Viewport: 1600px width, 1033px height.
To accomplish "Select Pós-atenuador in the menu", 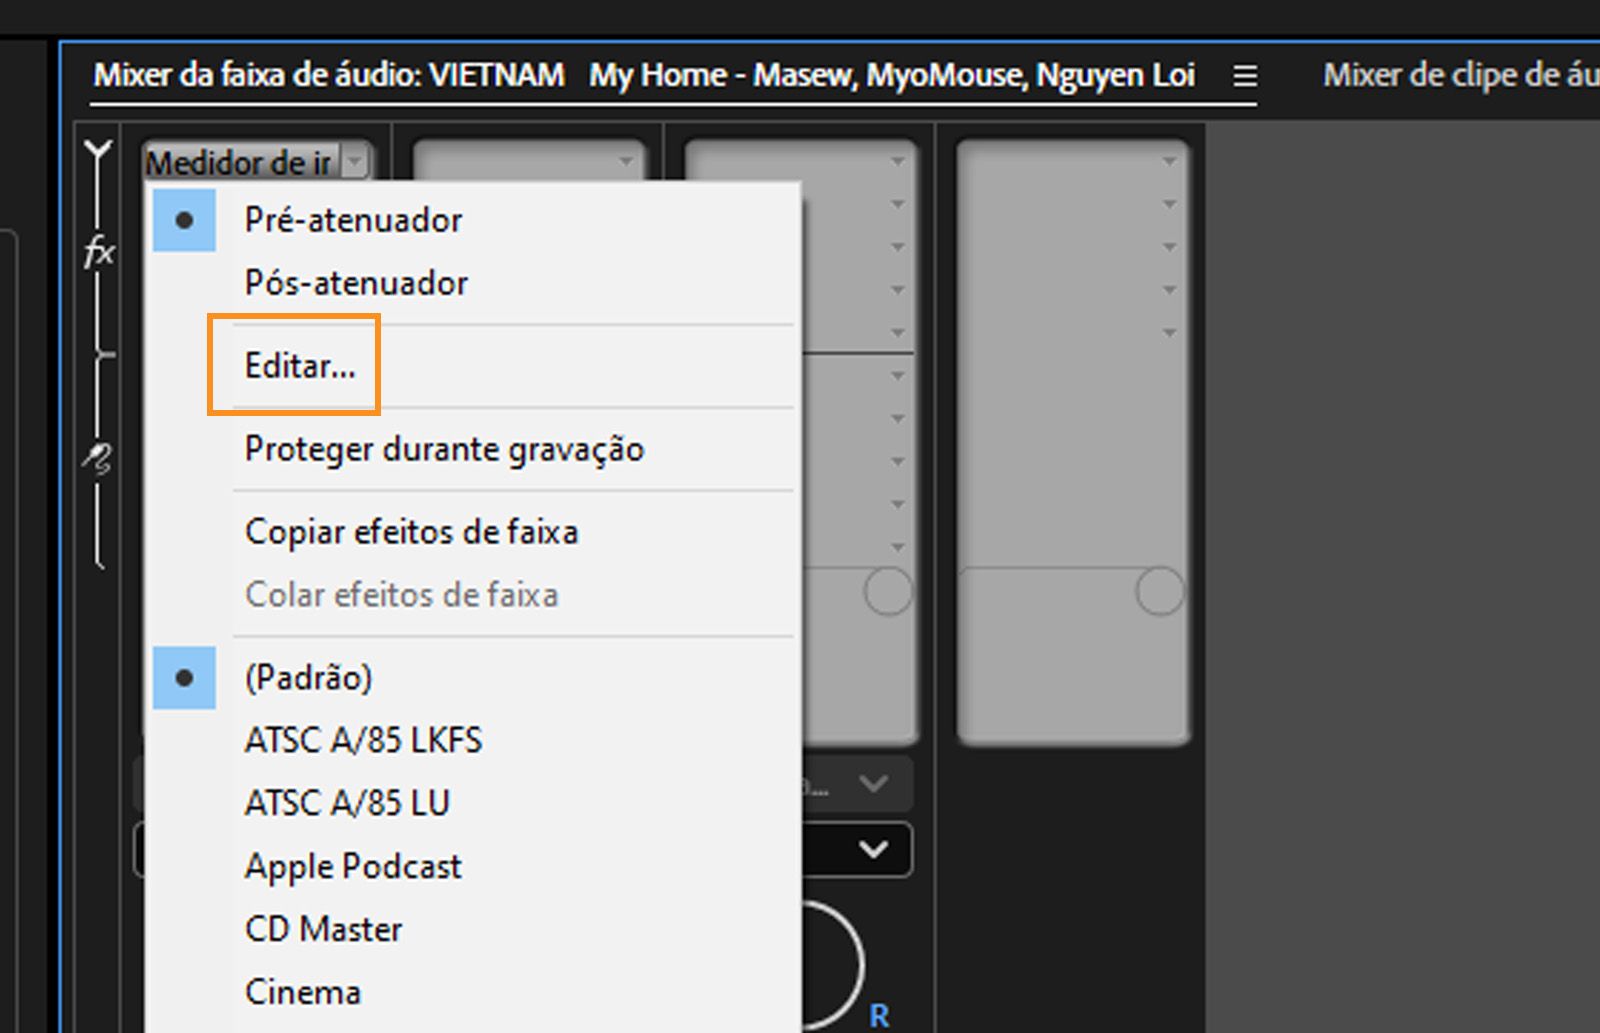I will tap(356, 282).
